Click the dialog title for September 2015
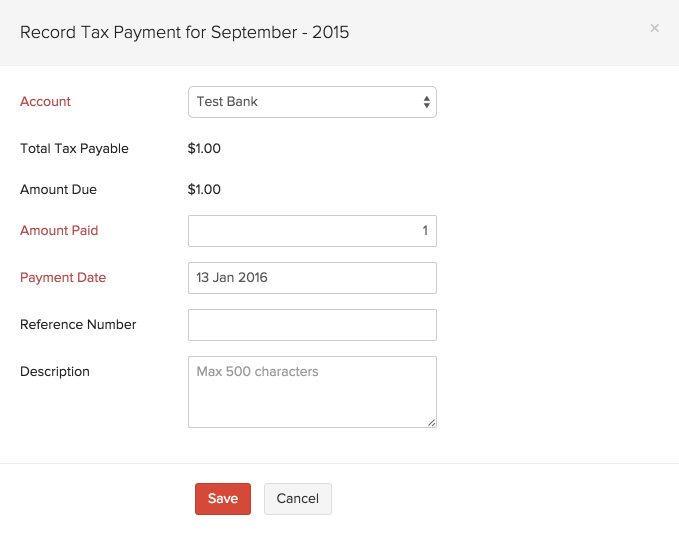This screenshot has width=679, height=535. (x=185, y=32)
